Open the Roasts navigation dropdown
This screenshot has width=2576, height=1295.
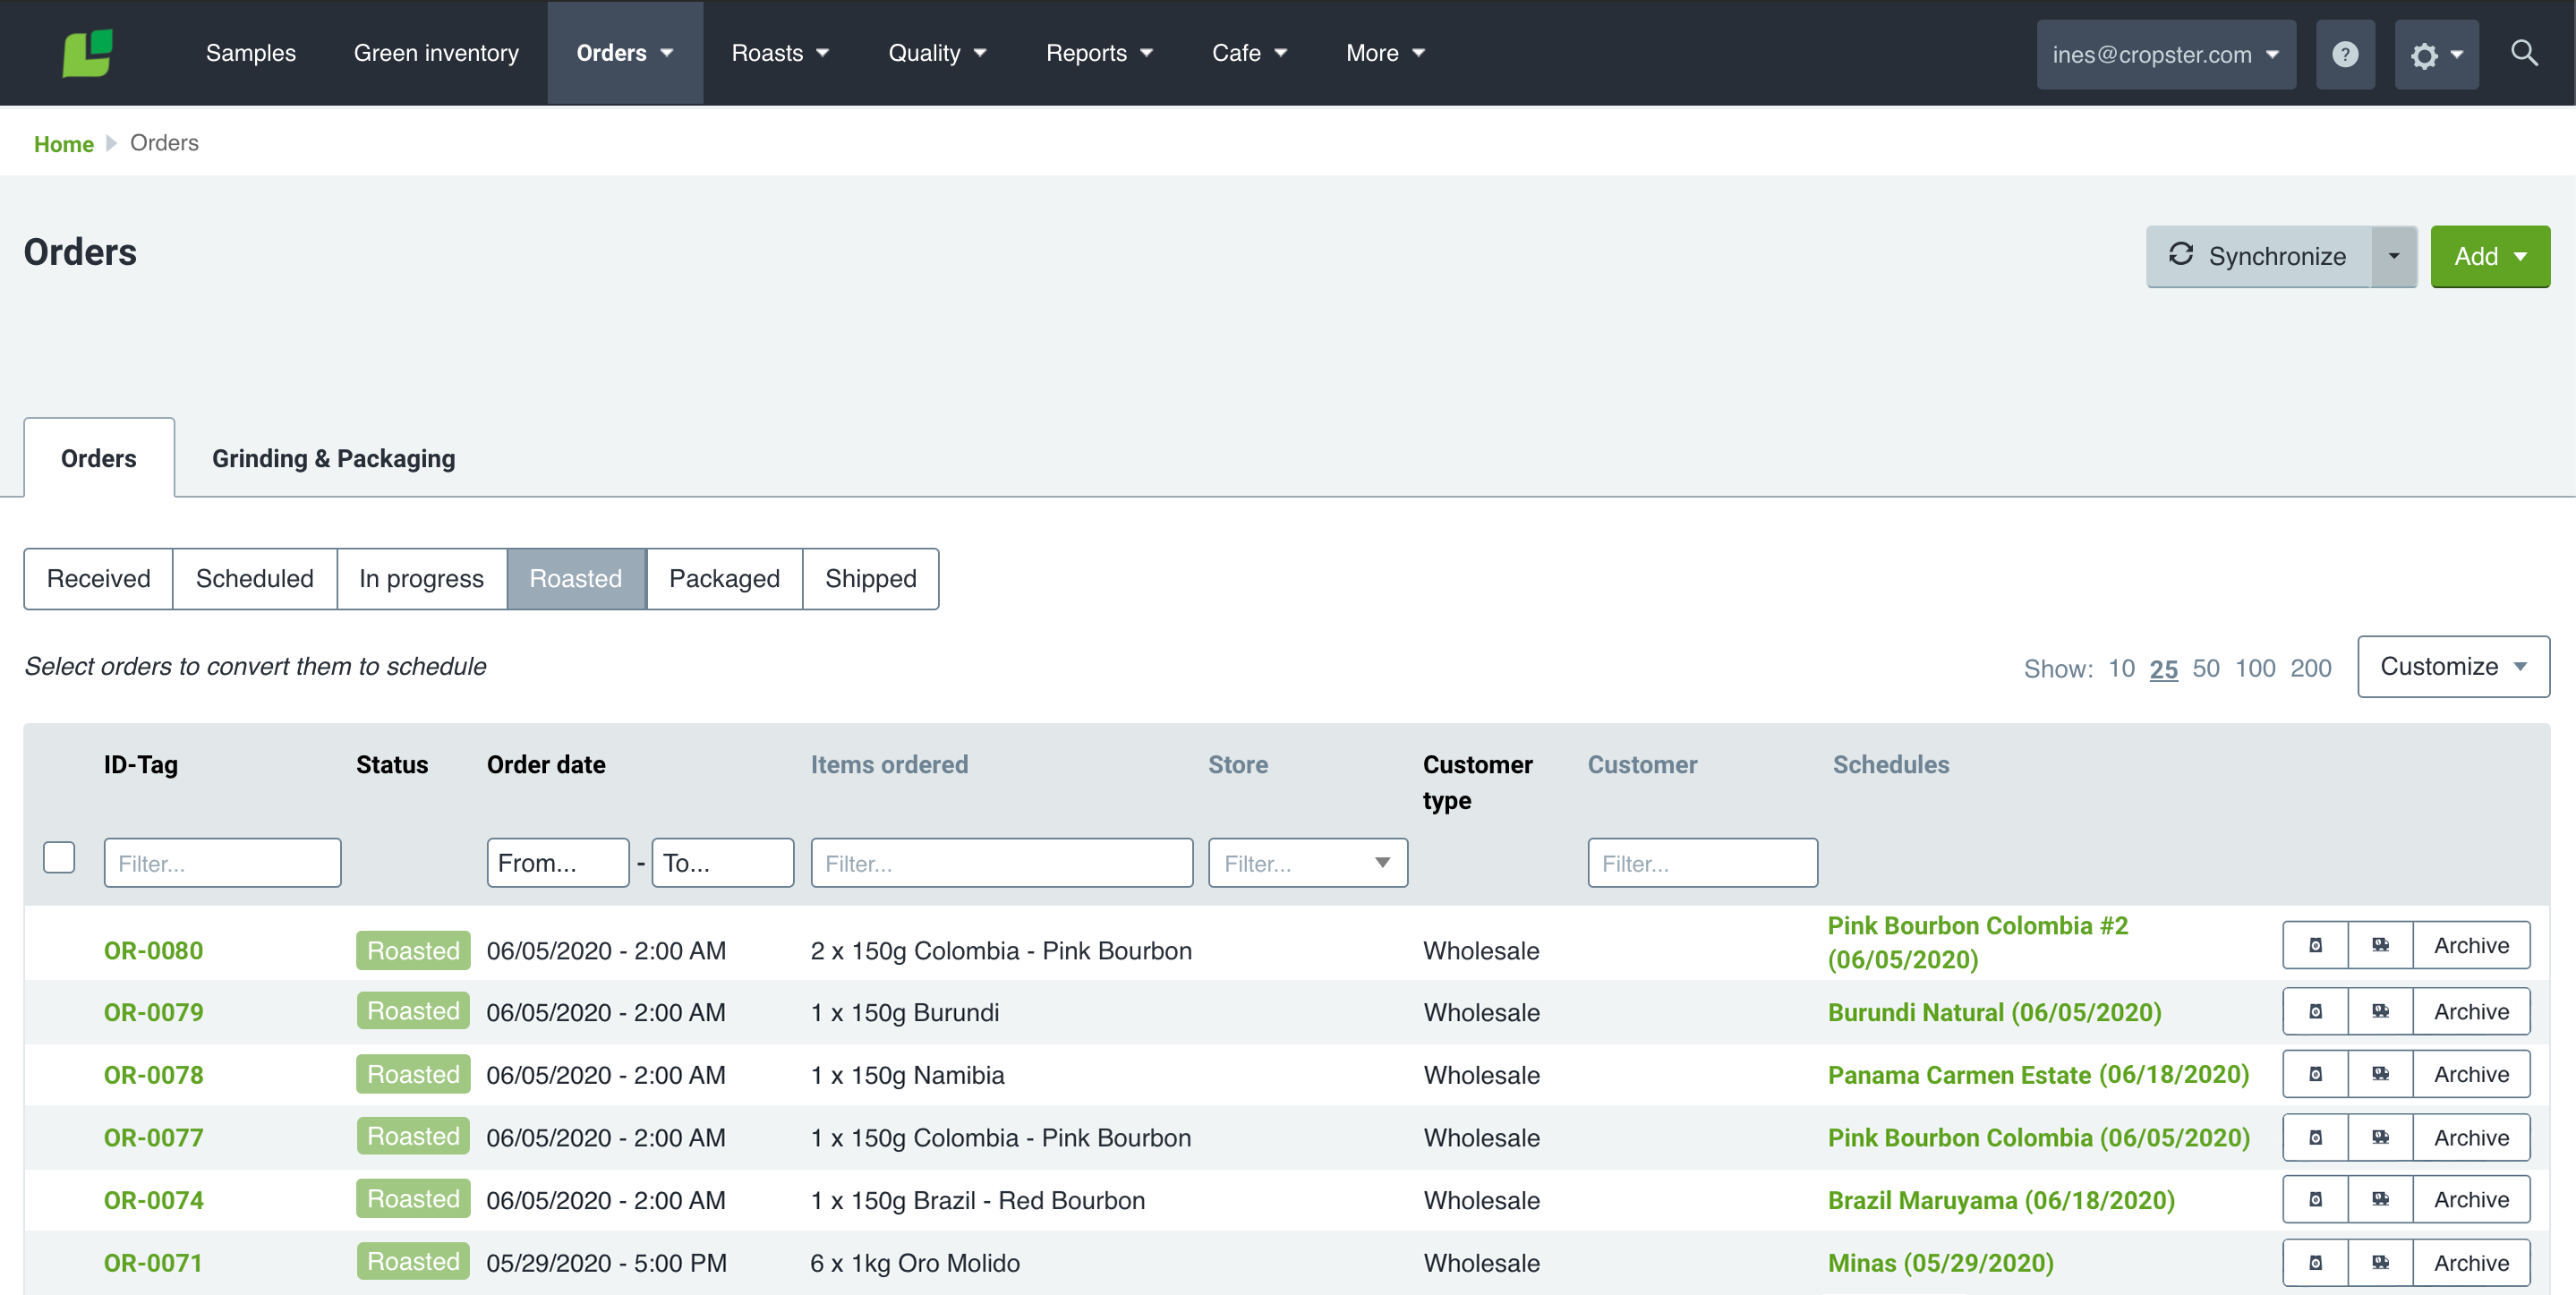coord(780,53)
